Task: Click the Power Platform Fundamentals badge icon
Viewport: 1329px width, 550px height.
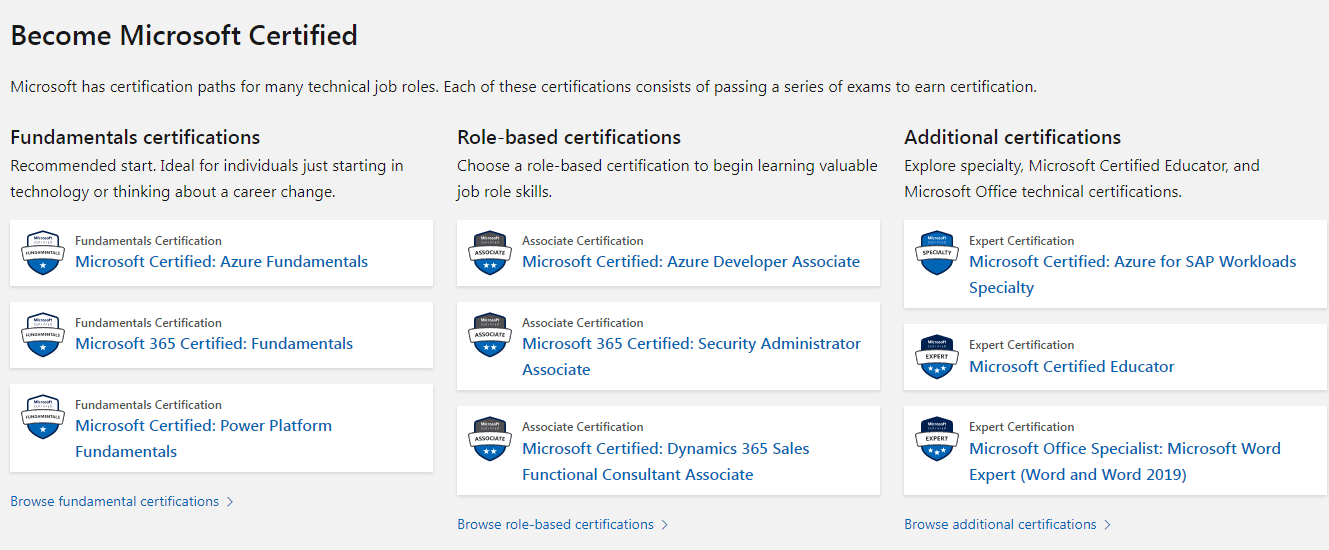Action: (43, 417)
